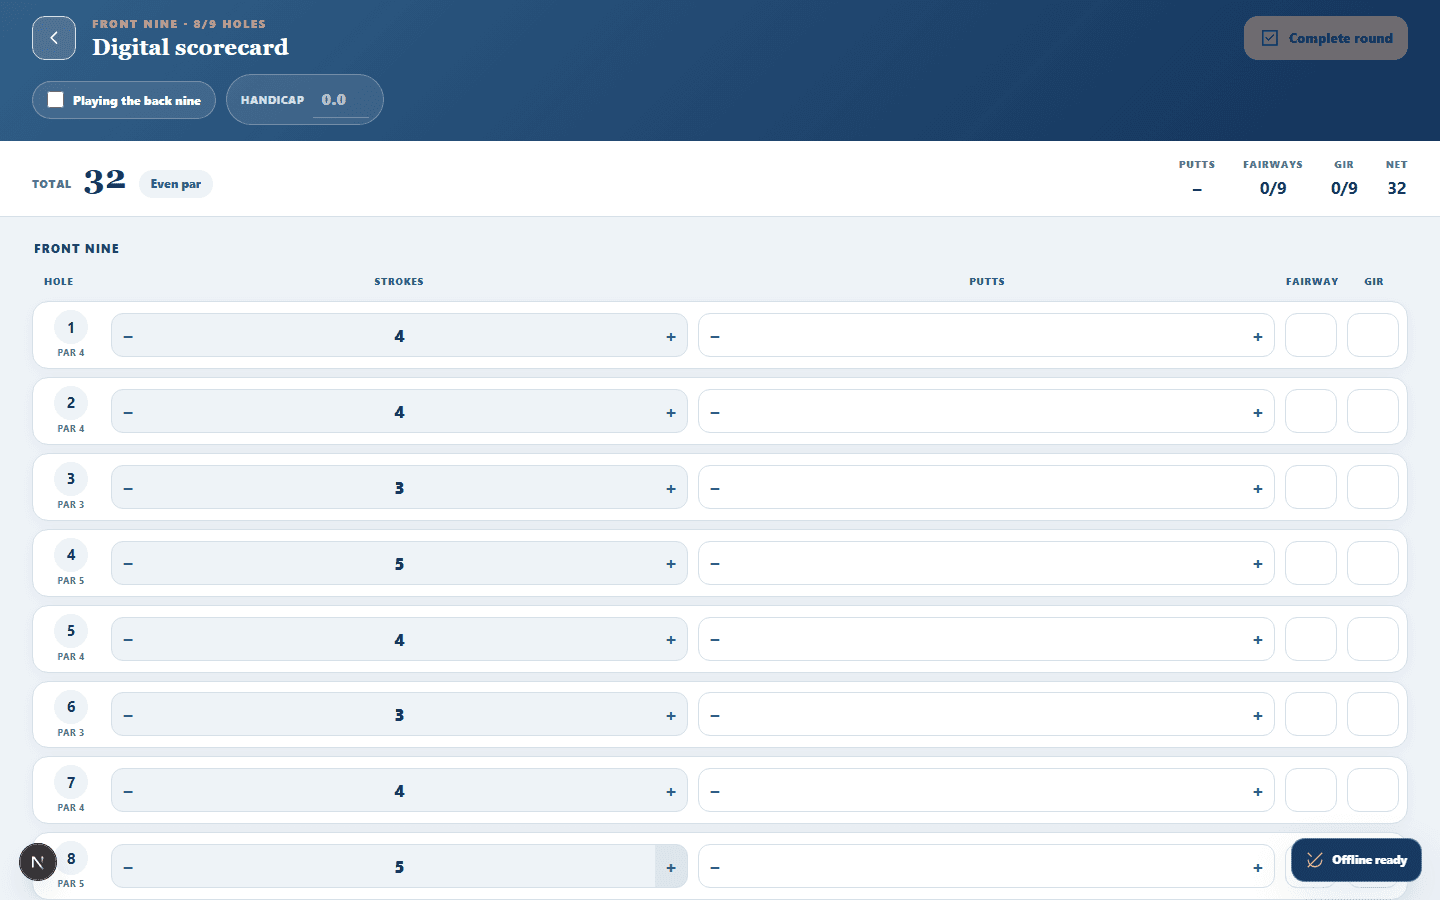Image resolution: width=1440 pixels, height=900 pixels.
Task: Toggle GIR for hole 2
Action: (x=1373, y=411)
